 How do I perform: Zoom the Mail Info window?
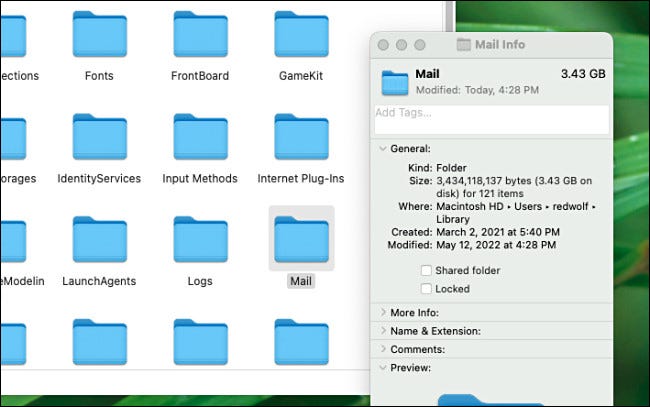click(x=420, y=45)
